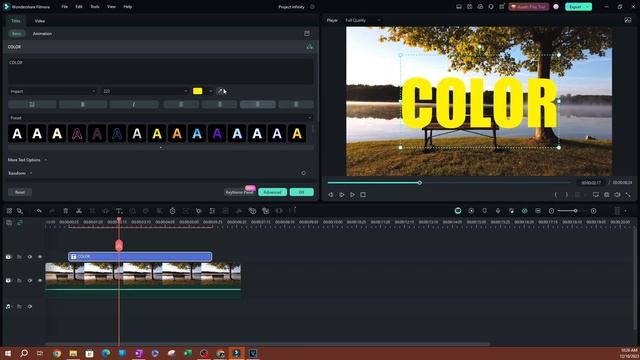Open the player volume icon
Screen dimensions: 640x360
coord(617,195)
